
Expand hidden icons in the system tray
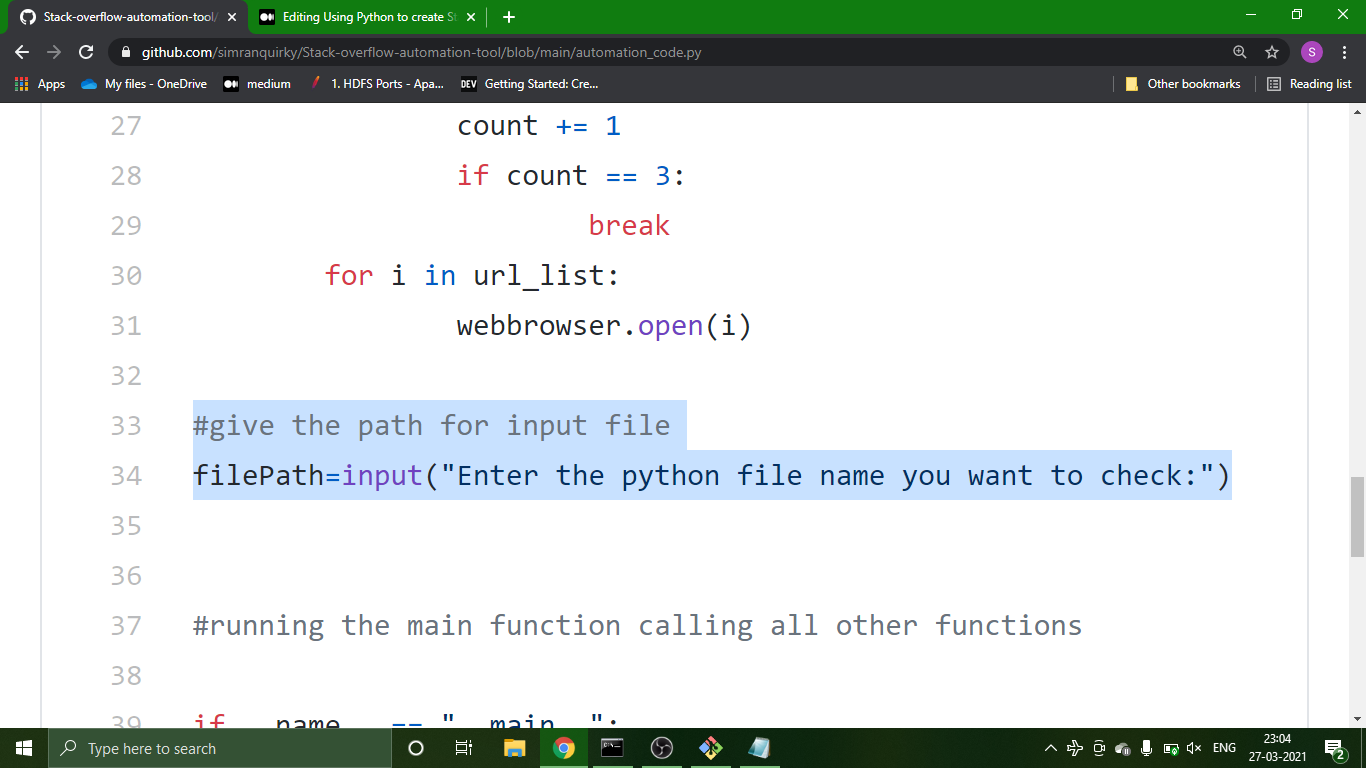[x=1050, y=748]
